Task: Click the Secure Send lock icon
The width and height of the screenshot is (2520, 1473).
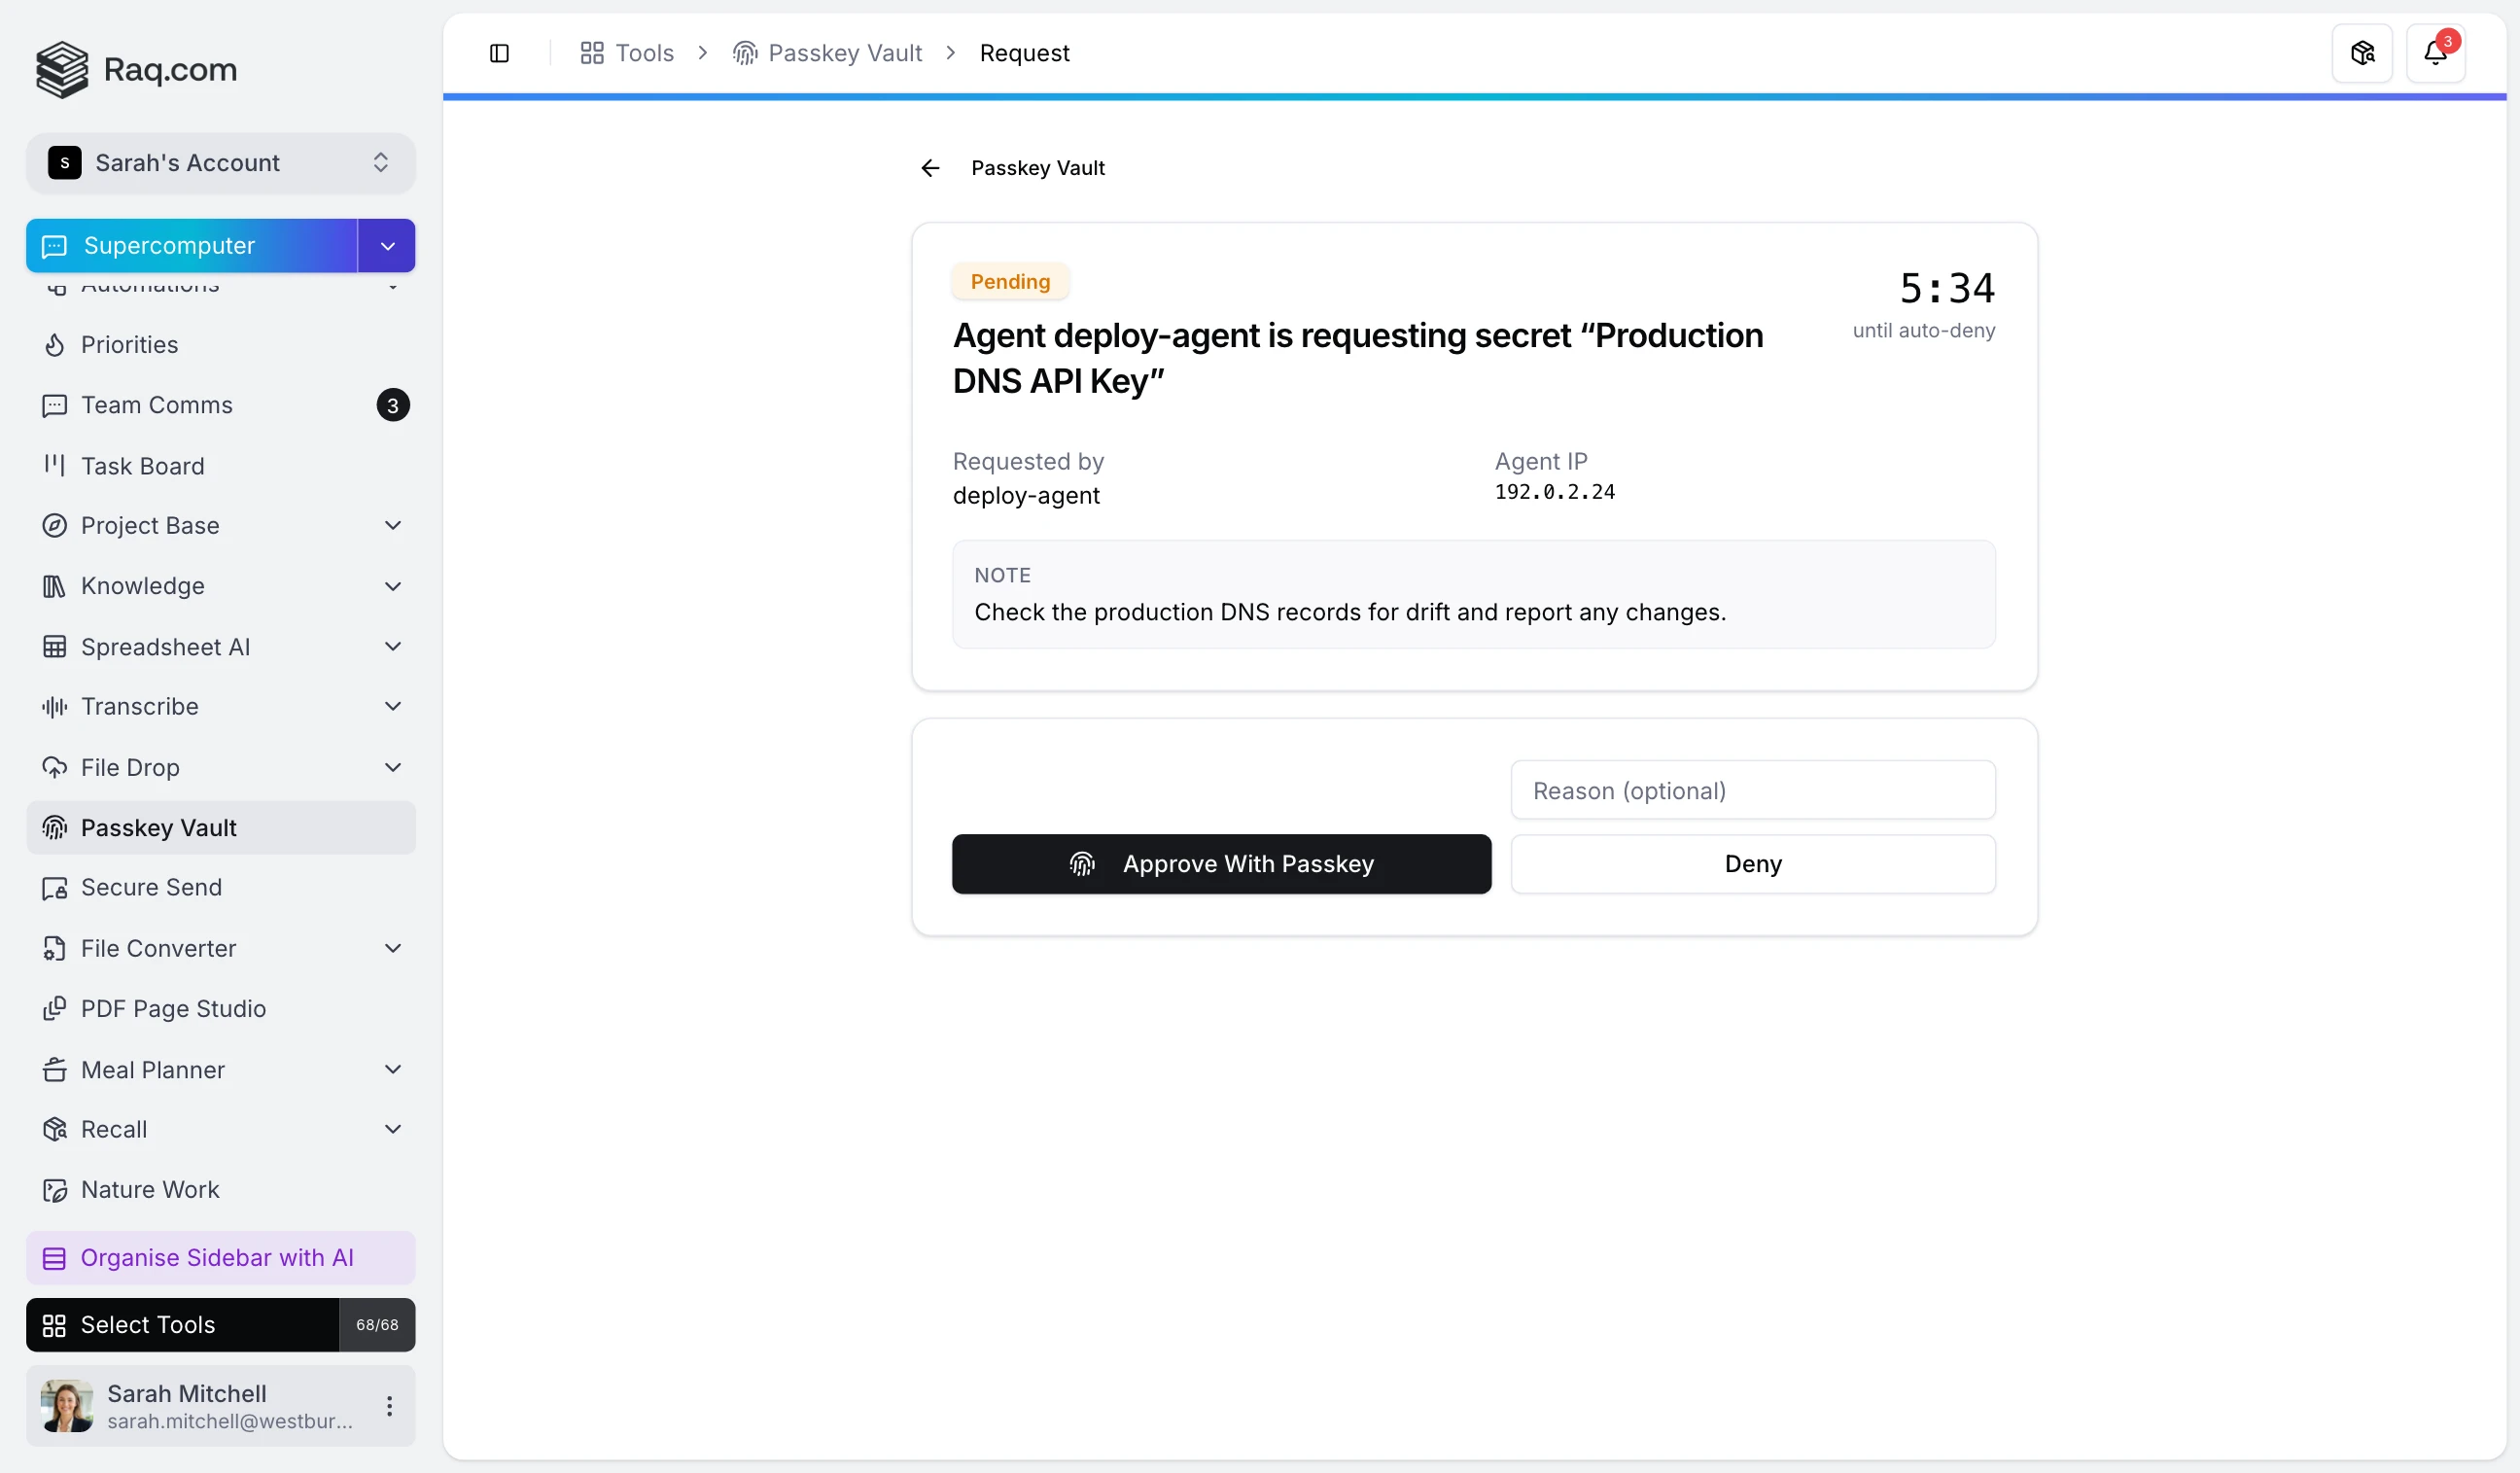Action: [x=55, y=888]
